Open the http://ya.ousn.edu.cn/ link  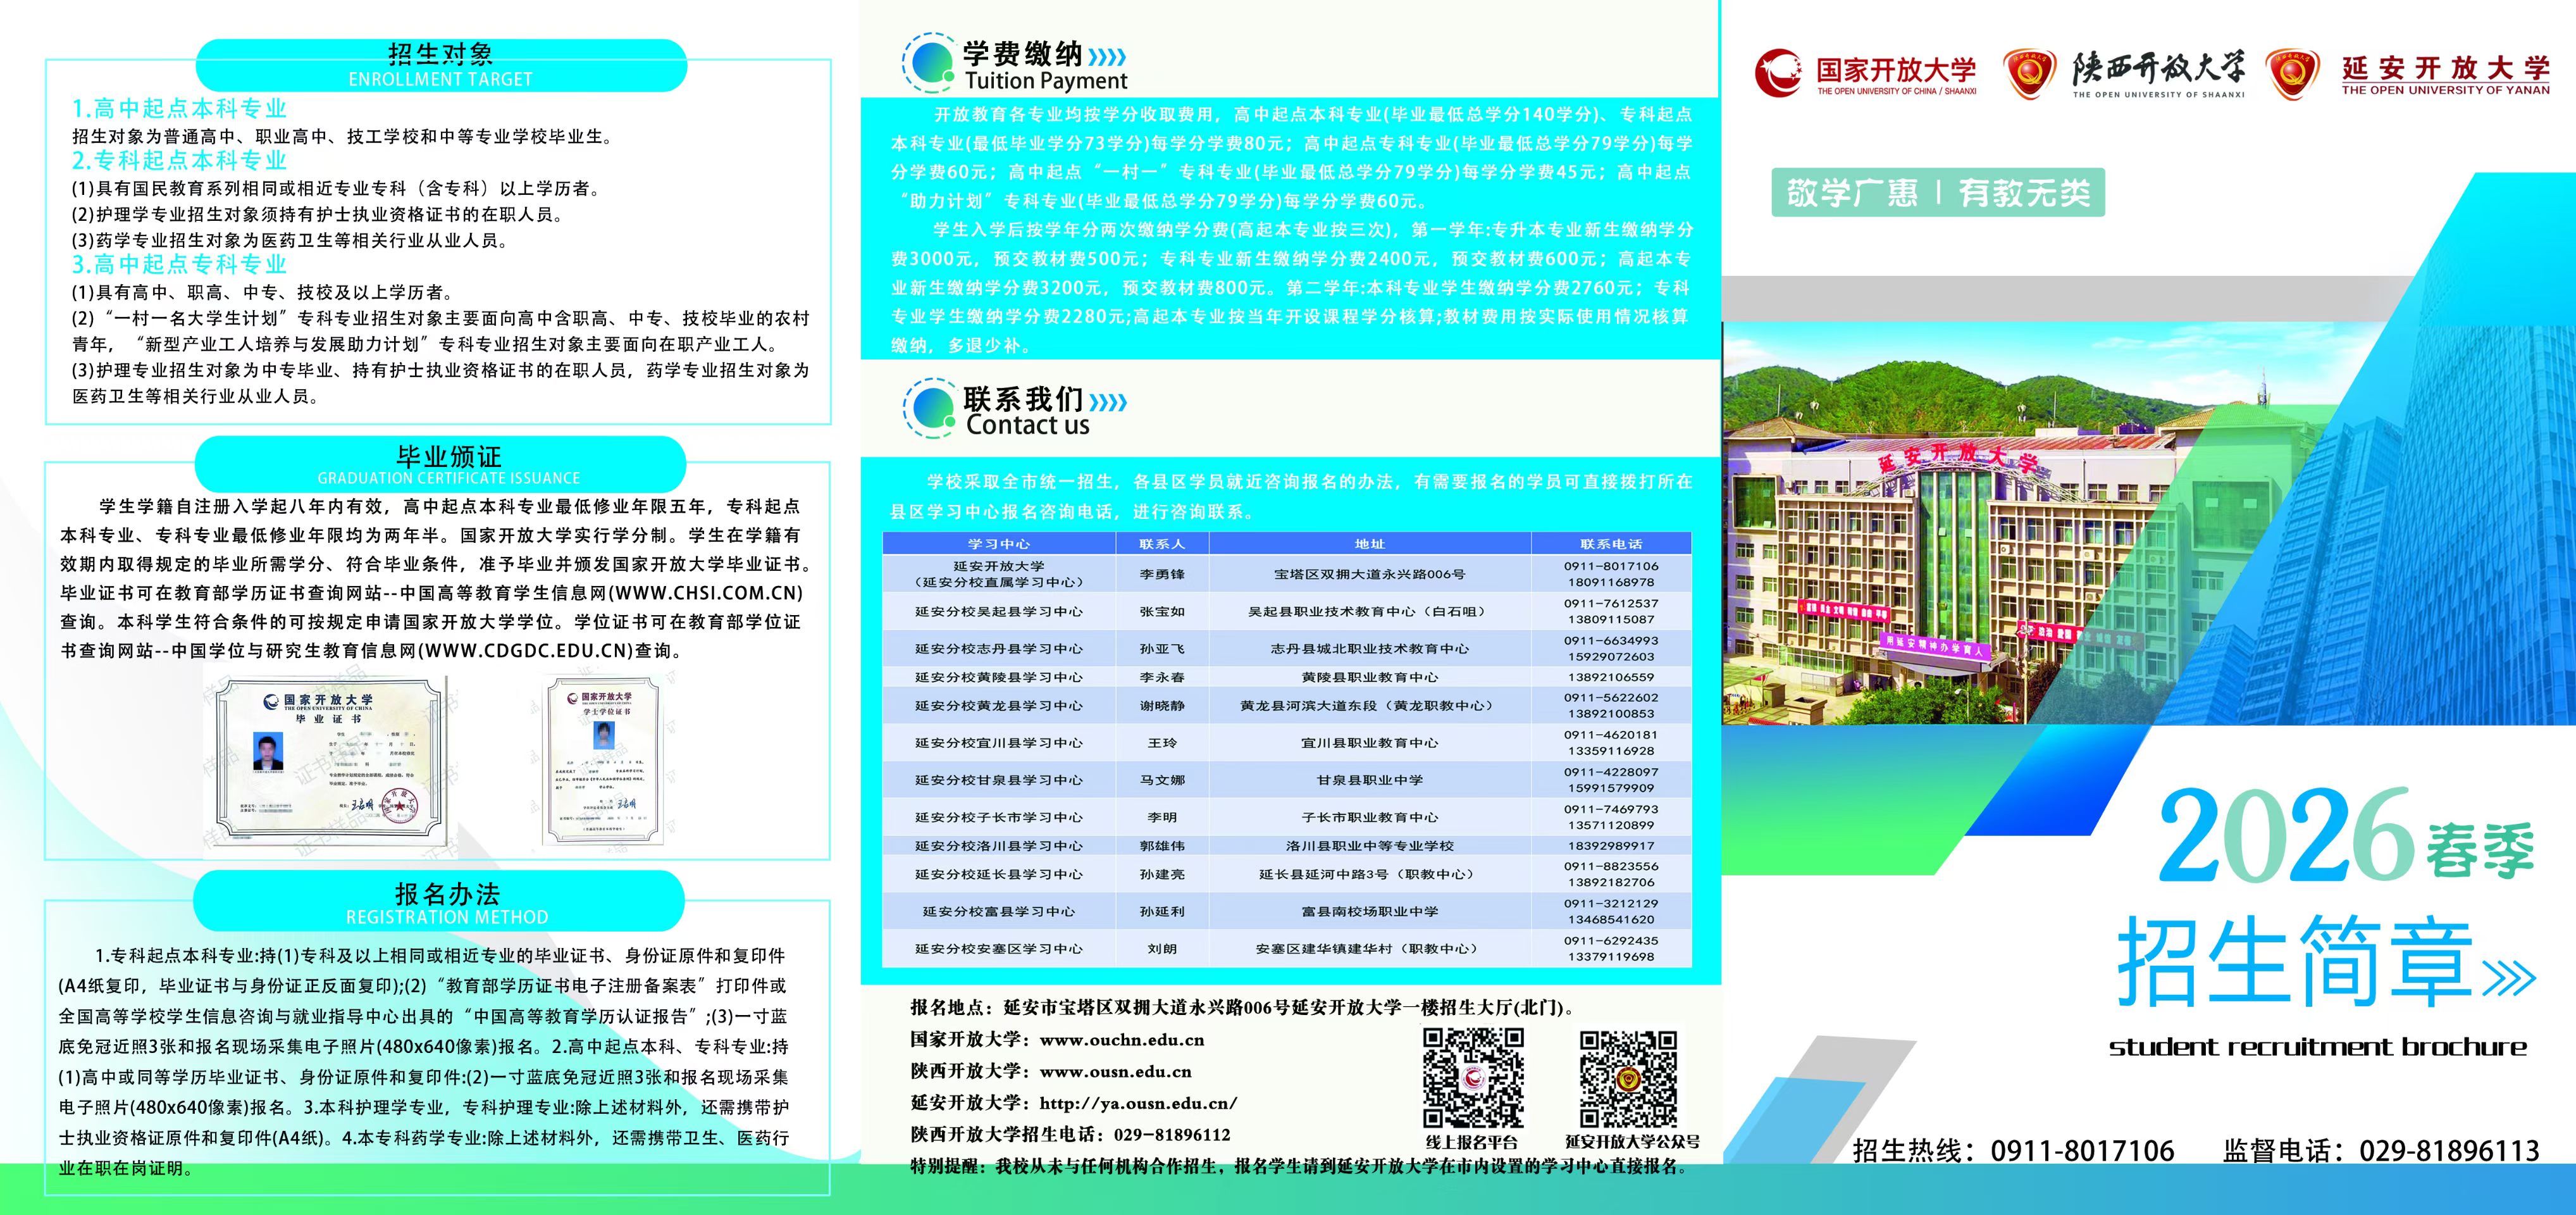coord(1138,1103)
